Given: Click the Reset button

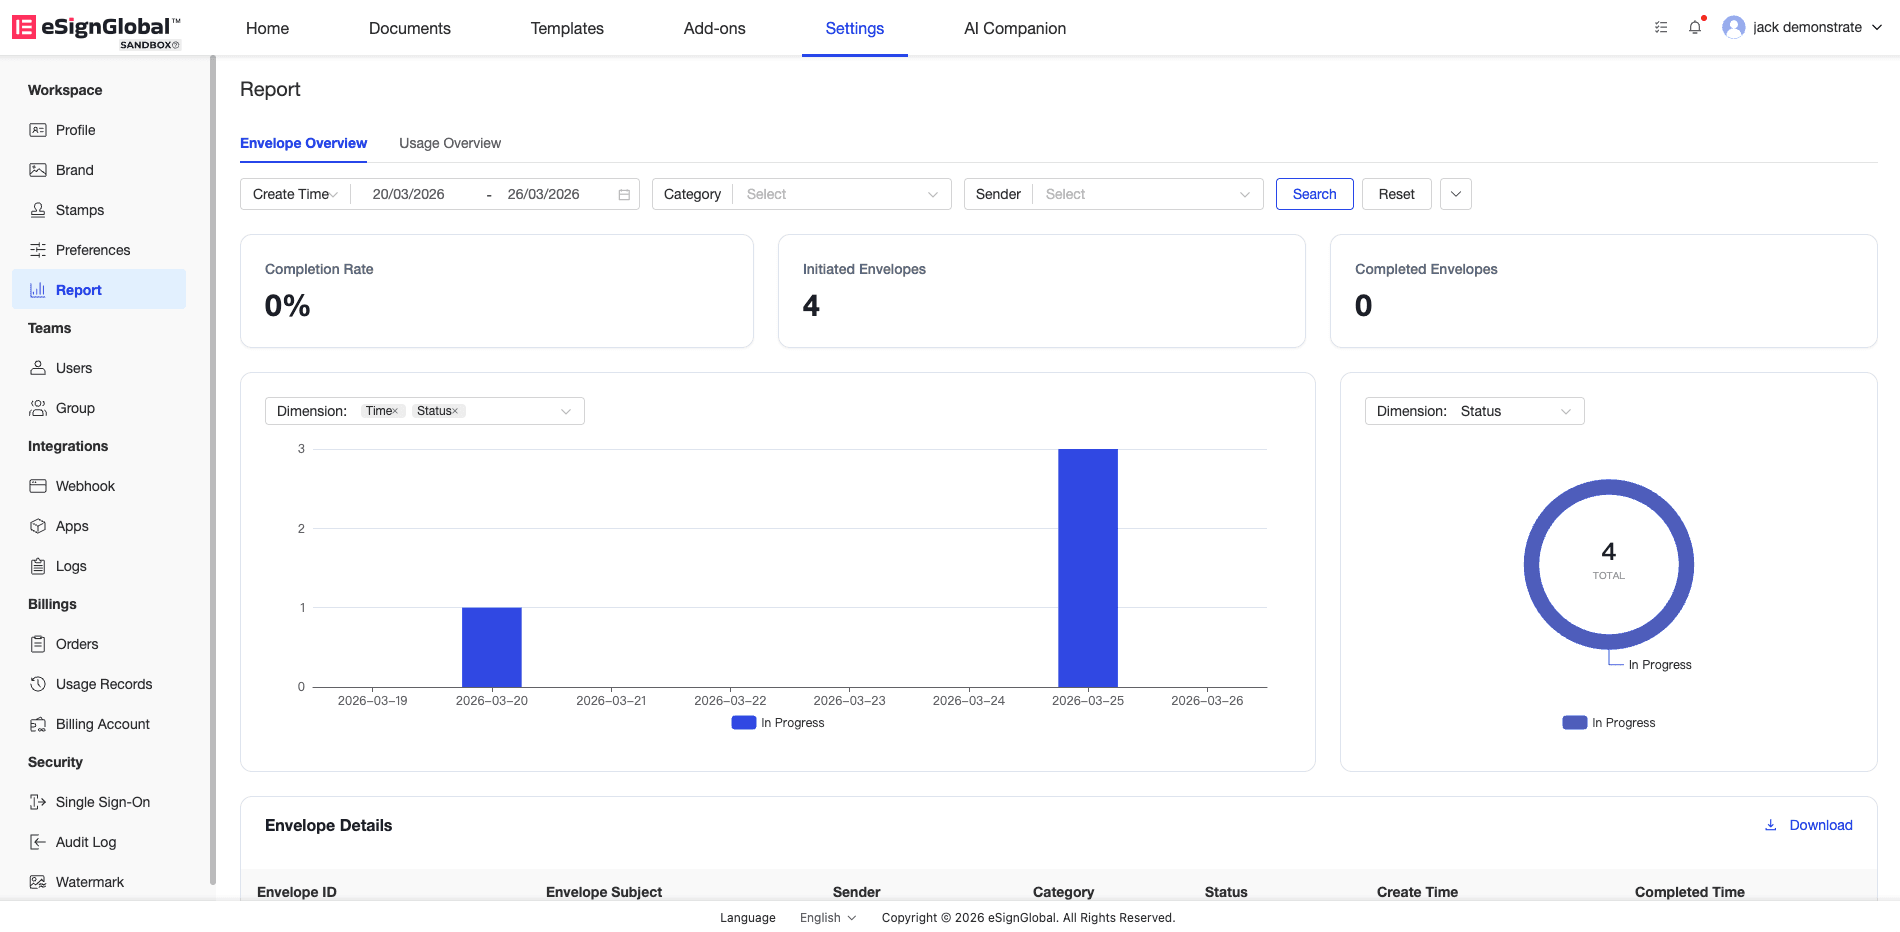Looking at the screenshot, I should coord(1397,194).
